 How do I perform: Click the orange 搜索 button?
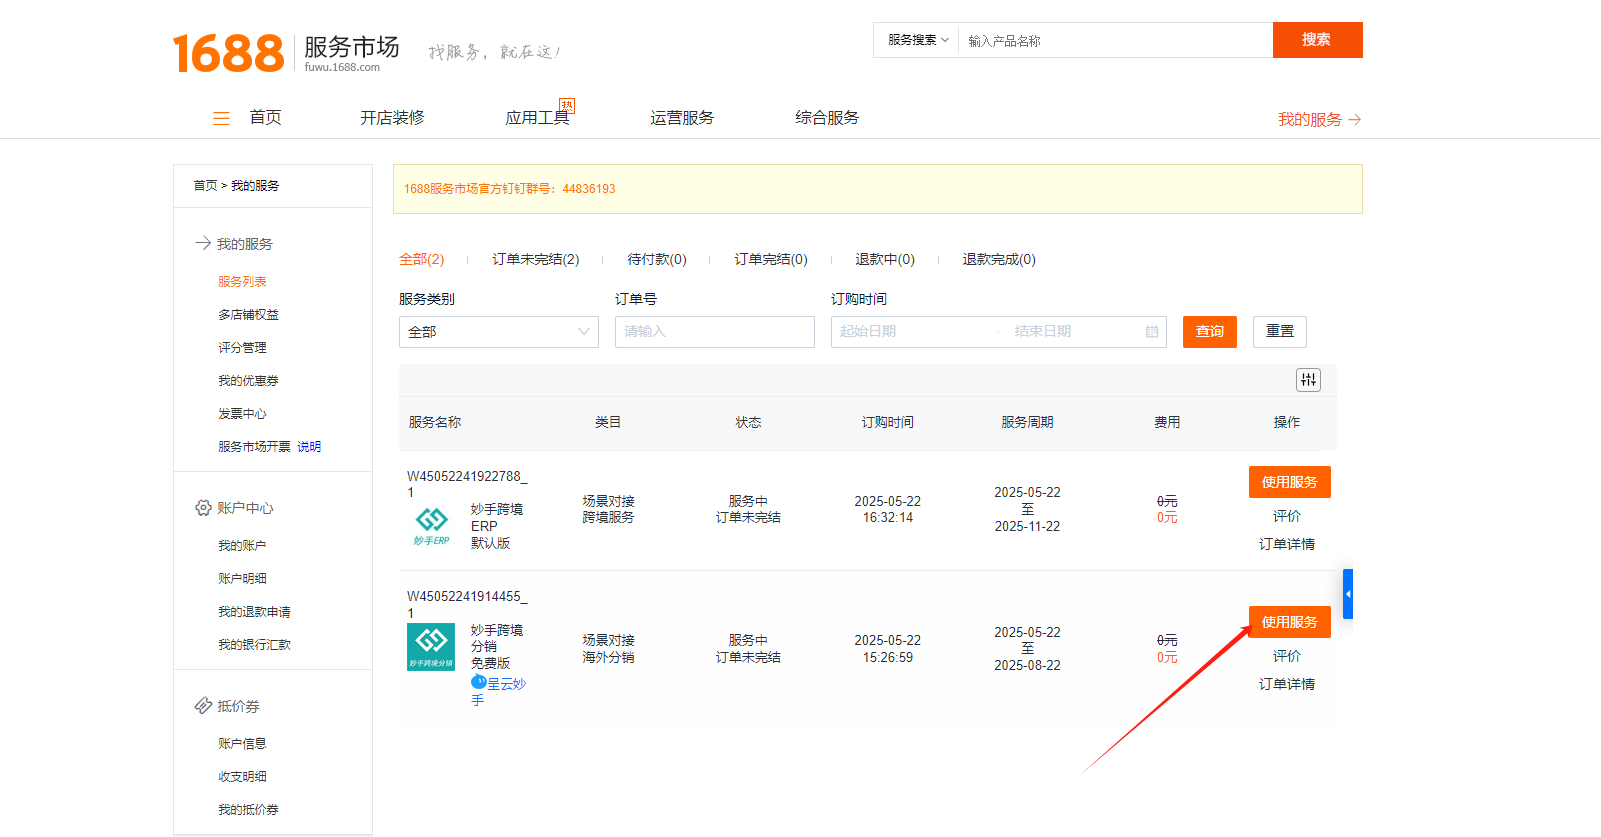pos(1318,40)
